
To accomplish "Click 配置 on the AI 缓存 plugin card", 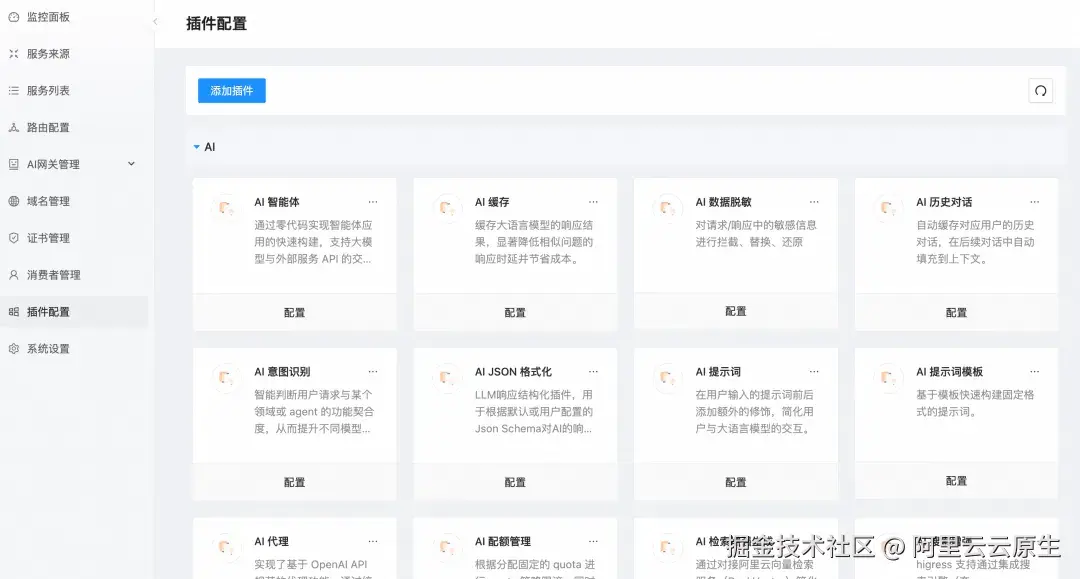I will pyautogui.click(x=514, y=312).
